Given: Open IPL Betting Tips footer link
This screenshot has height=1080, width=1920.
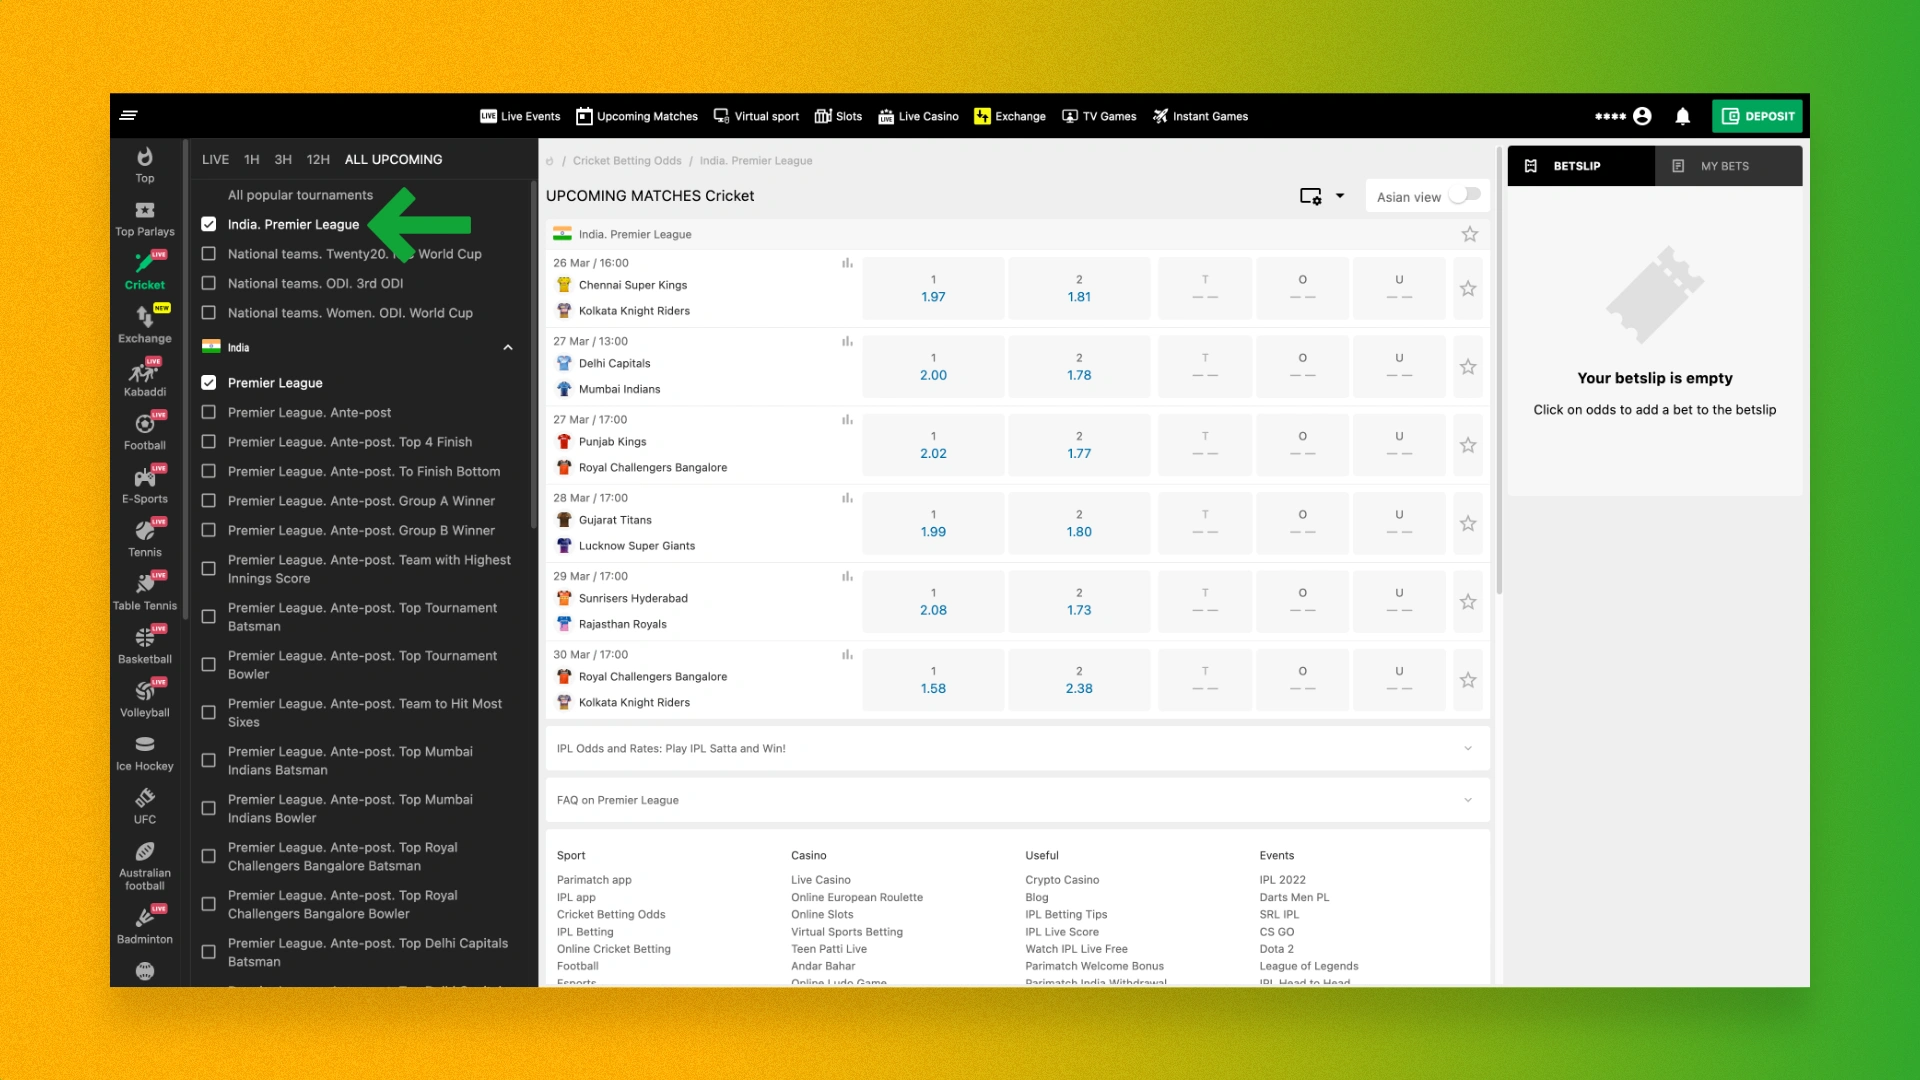Looking at the screenshot, I should point(1066,915).
